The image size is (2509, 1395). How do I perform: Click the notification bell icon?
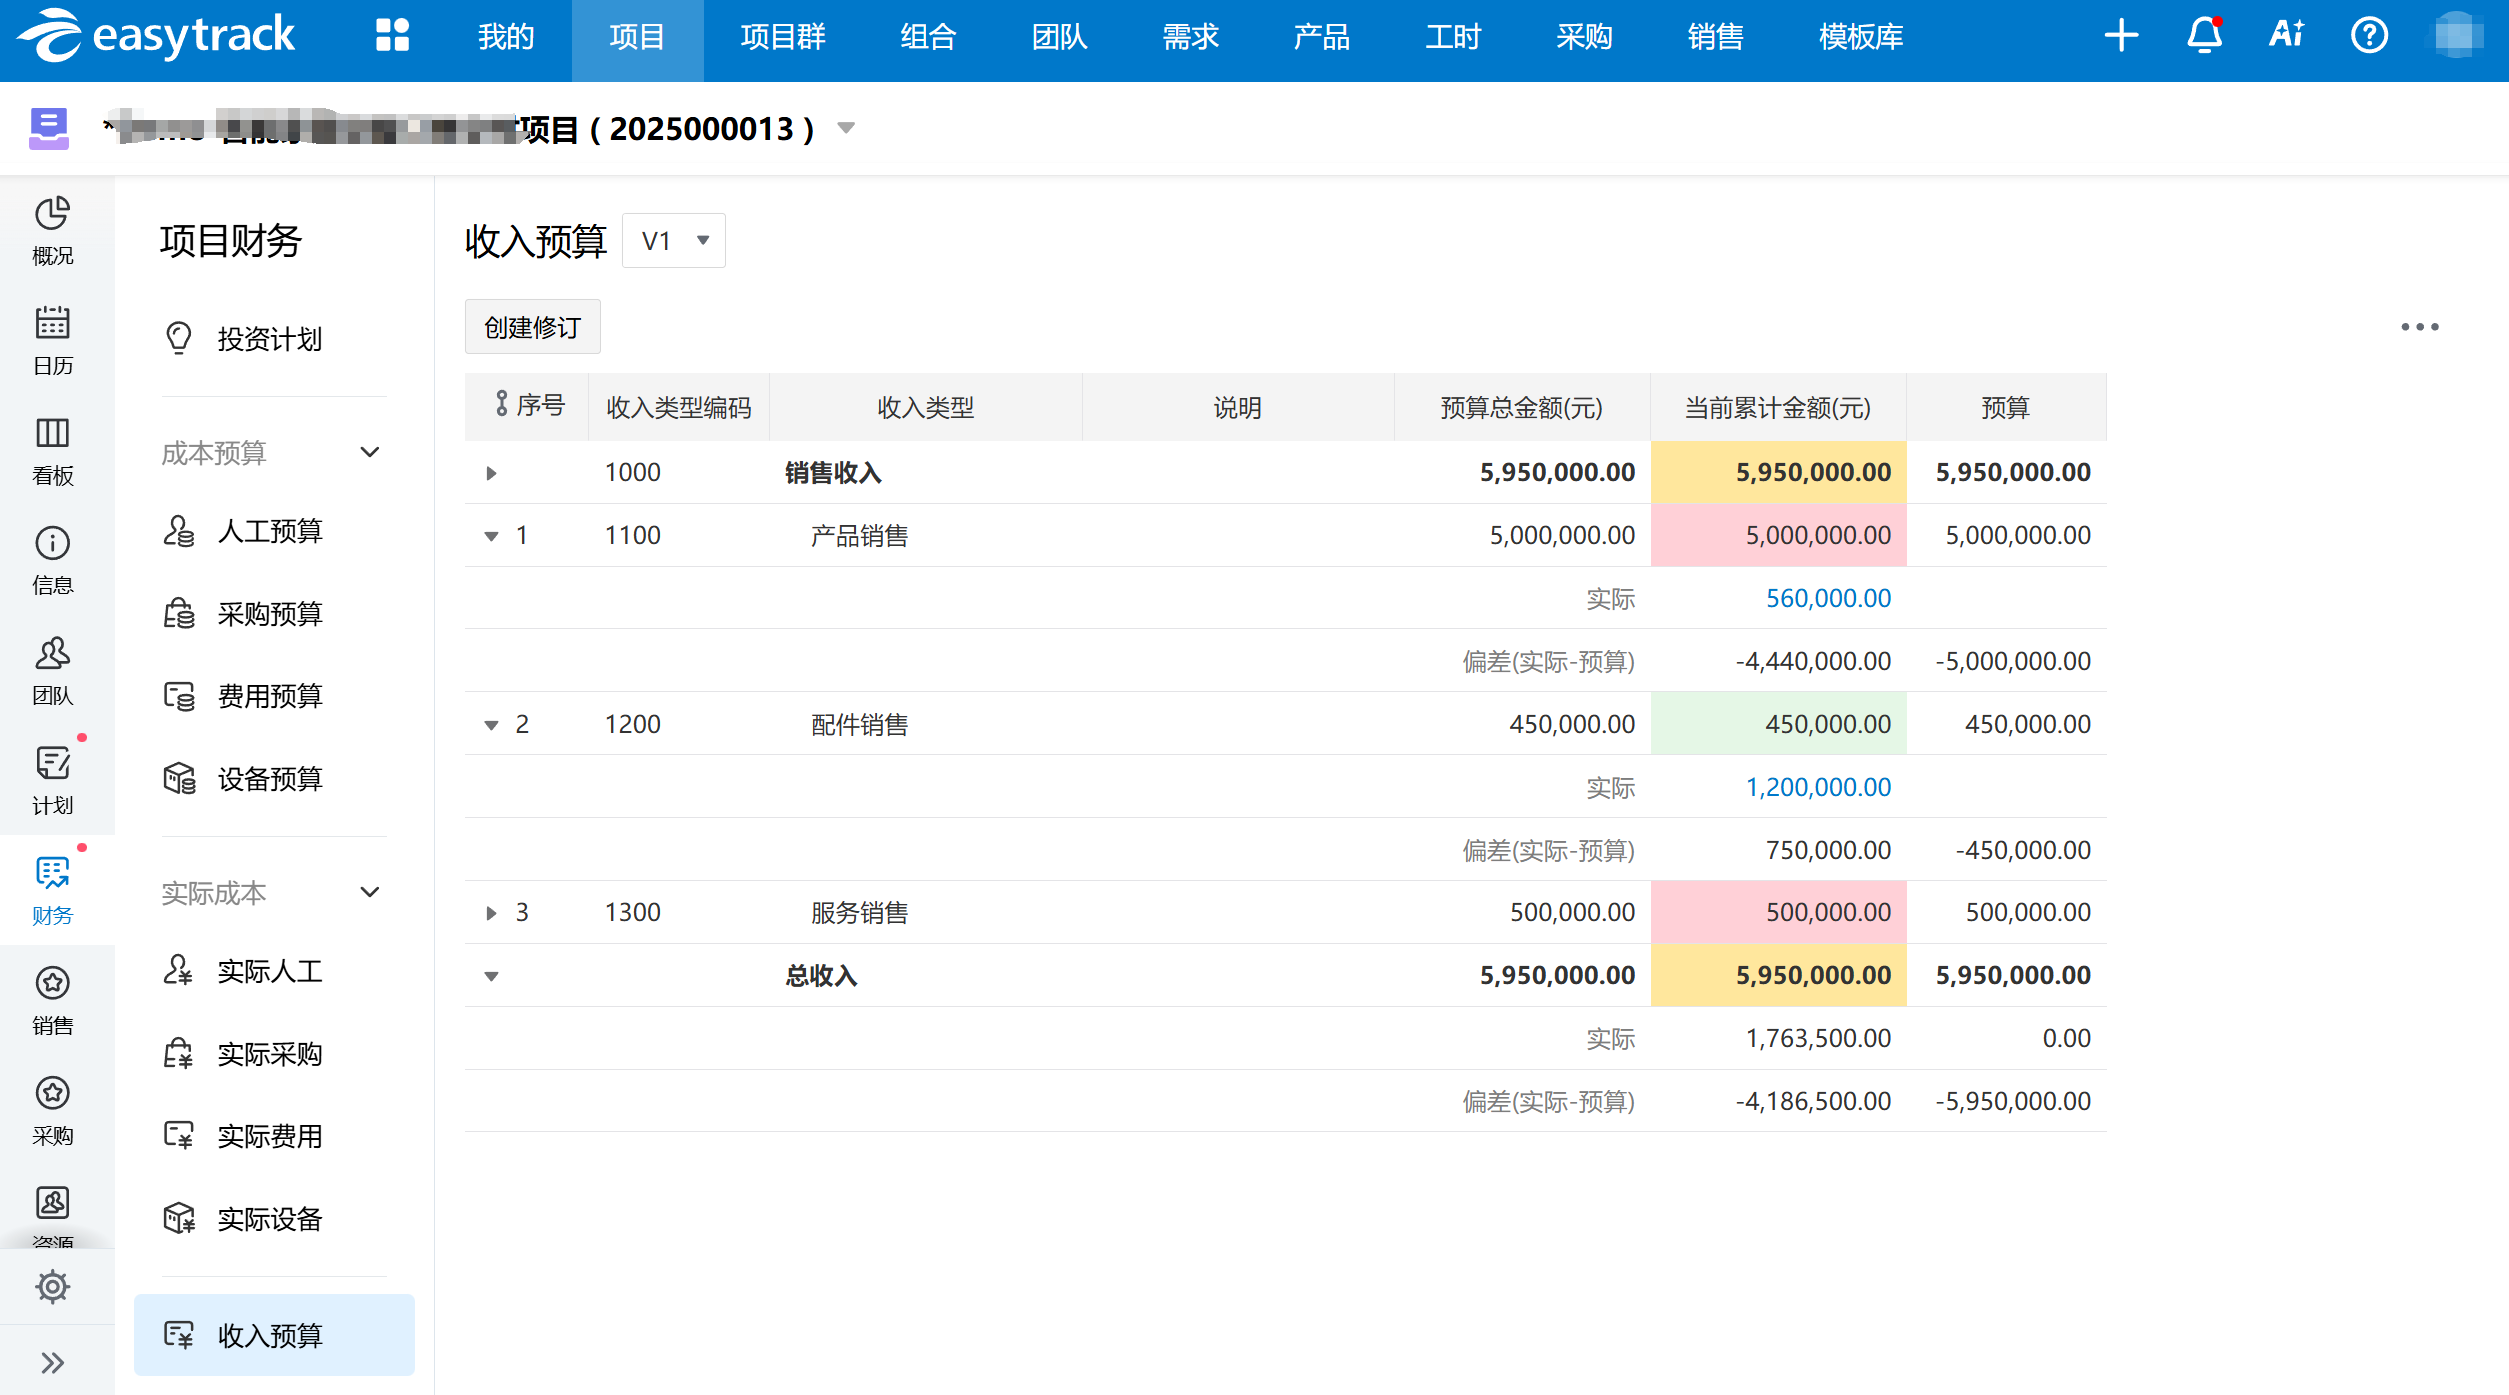[x=2204, y=36]
